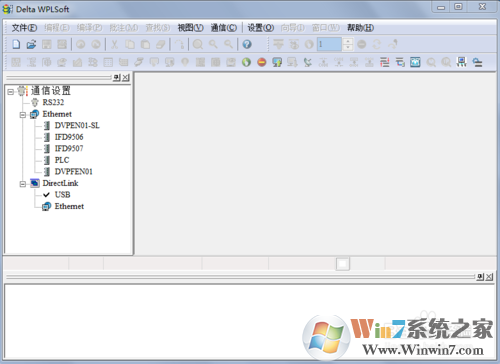This screenshot has height=364, width=500.
Task: Select the DirectLink tree node
Action: click(x=60, y=183)
